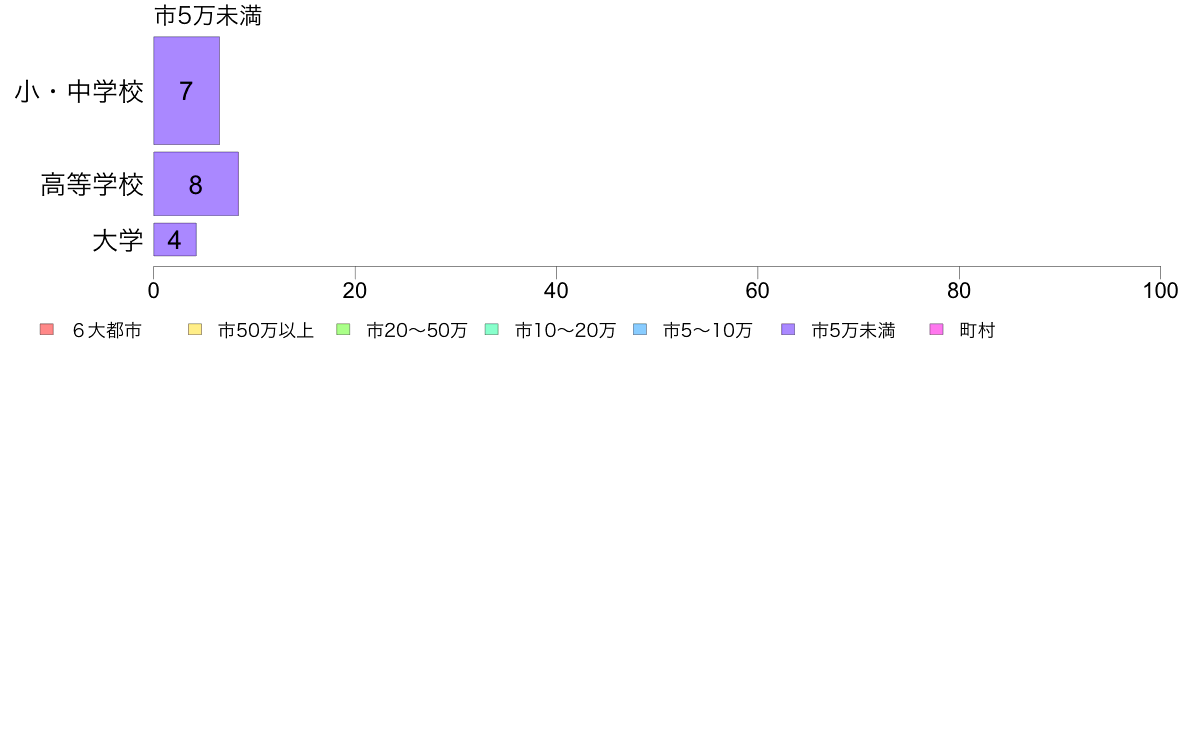Click the 高等学校 axis label
This screenshot has height=736, width=1188.
[x=92, y=184]
